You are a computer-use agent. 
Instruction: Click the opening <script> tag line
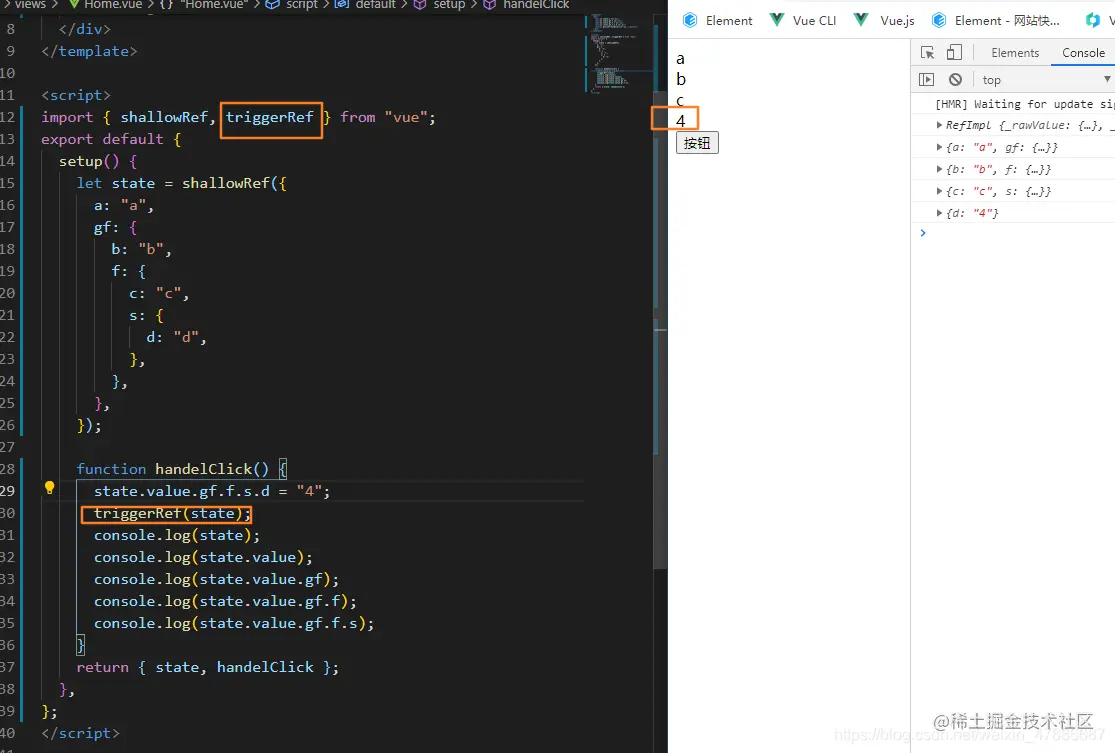click(x=76, y=95)
